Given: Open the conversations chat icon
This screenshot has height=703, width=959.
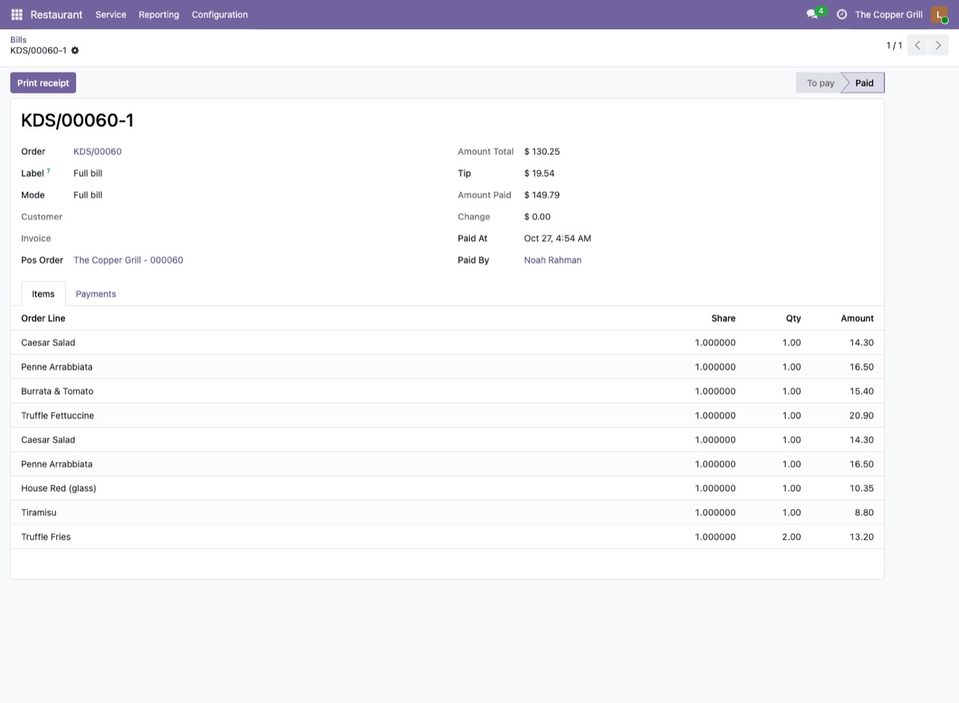Looking at the screenshot, I should tap(813, 14).
